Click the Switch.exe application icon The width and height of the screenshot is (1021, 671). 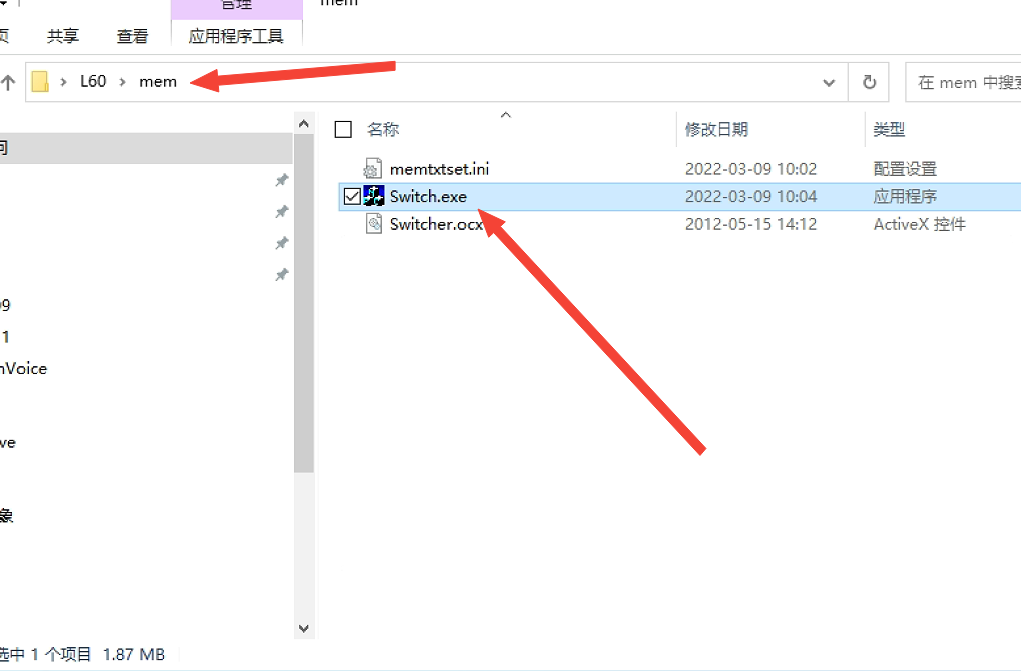click(x=374, y=196)
